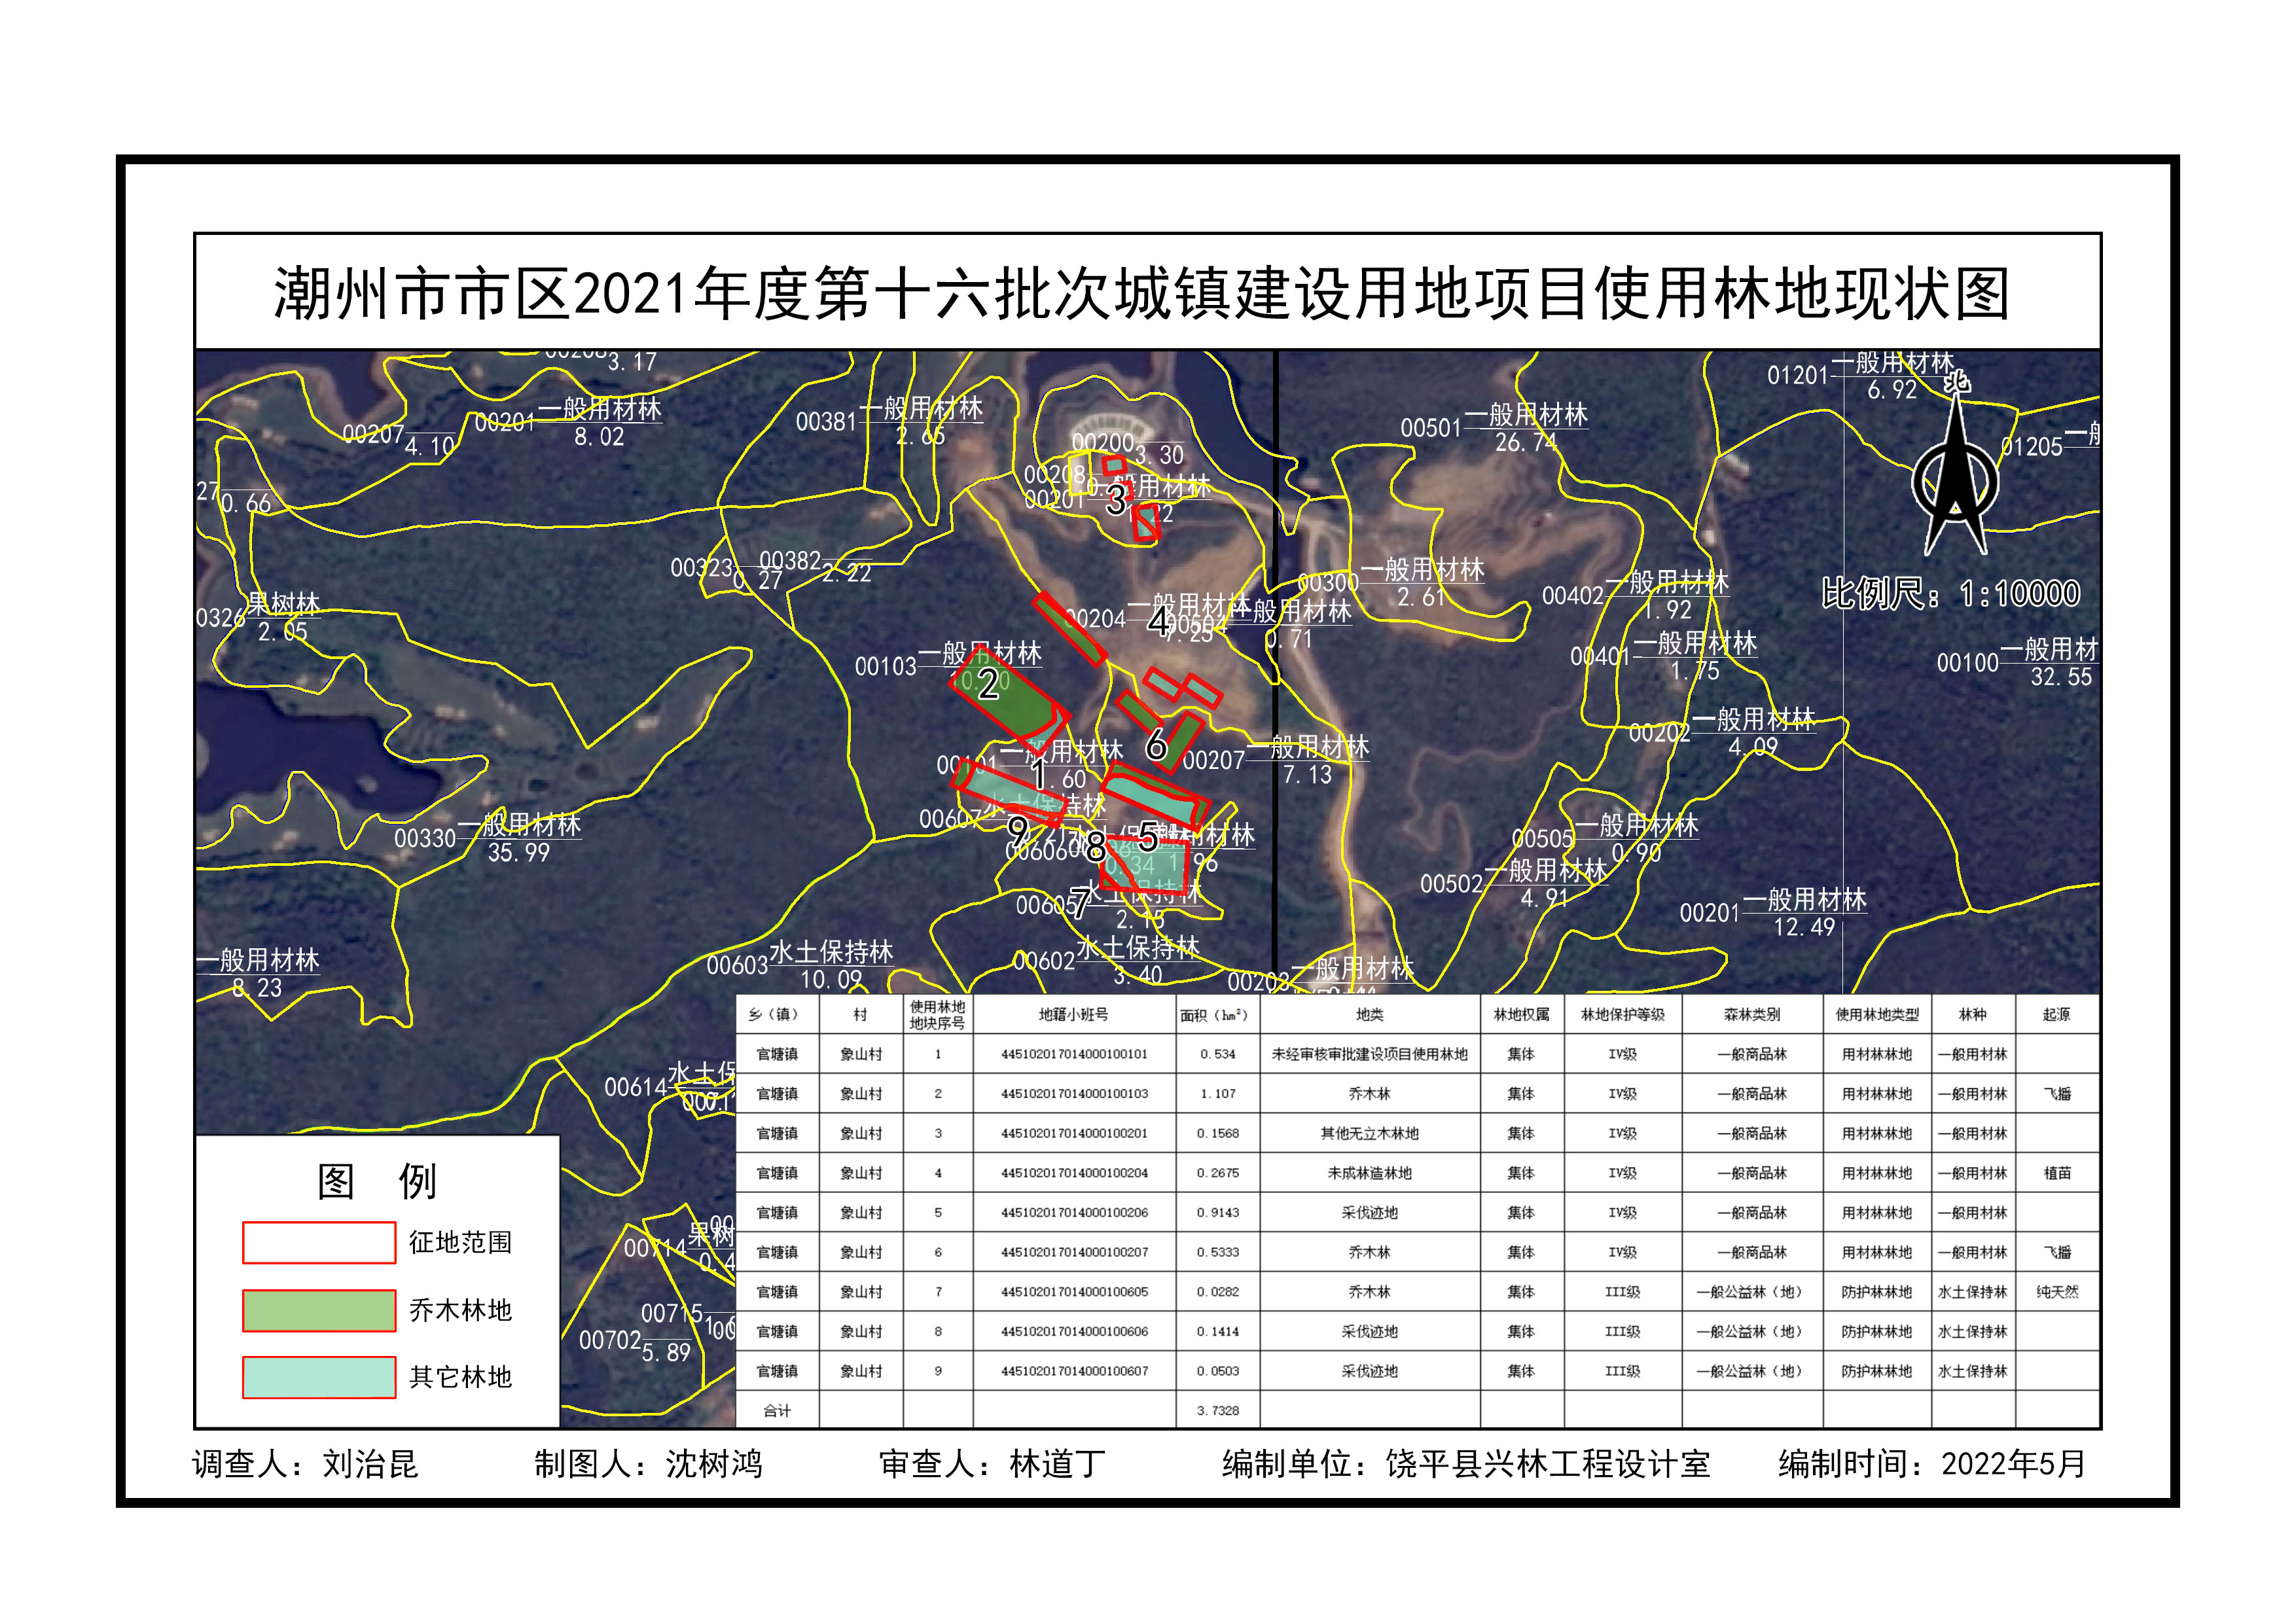Click table cell 445102017014000100605
Screen dimensions: 2296x1623
point(1074,1292)
